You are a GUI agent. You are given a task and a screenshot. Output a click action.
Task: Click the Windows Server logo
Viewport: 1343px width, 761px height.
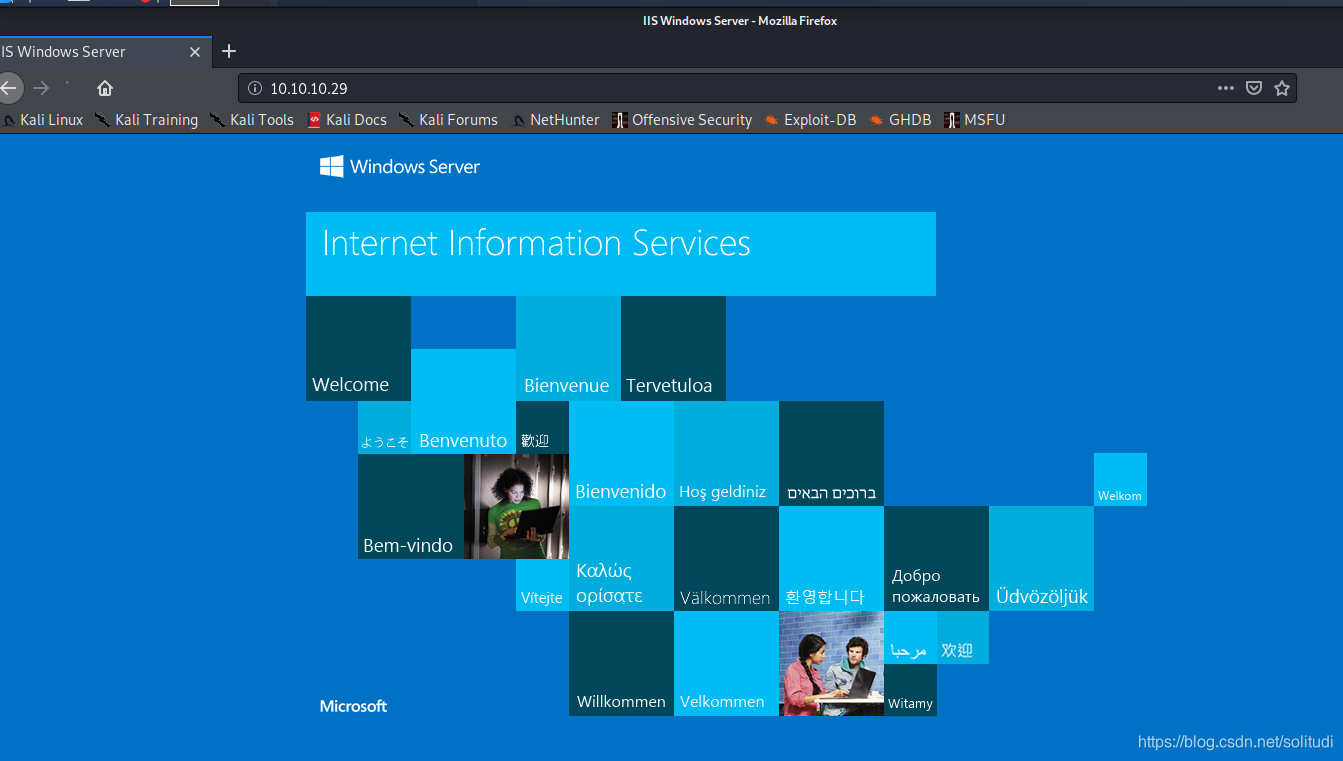[x=400, y=167]
